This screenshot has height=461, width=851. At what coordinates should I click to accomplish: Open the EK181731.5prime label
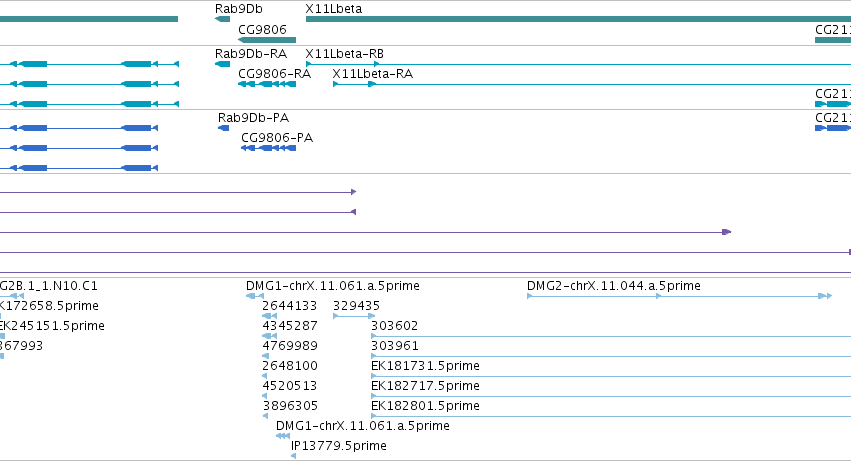point(426,366)
